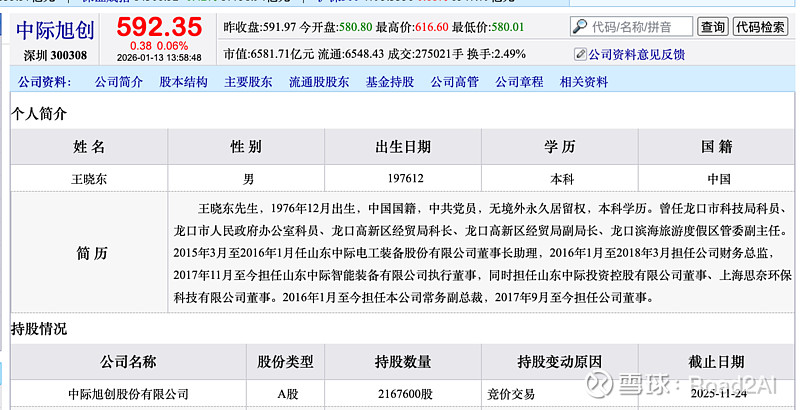800x410 pixels.
Task: Click the education cell 本科
Action: 562,179
